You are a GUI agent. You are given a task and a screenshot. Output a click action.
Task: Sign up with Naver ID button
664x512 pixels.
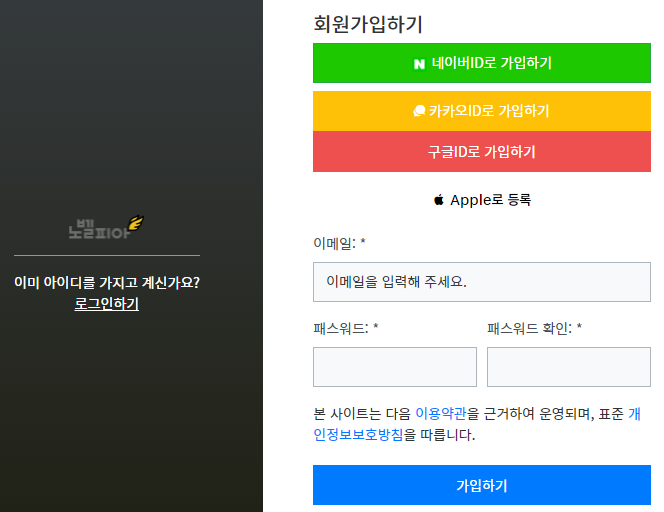tap(481, 63)
